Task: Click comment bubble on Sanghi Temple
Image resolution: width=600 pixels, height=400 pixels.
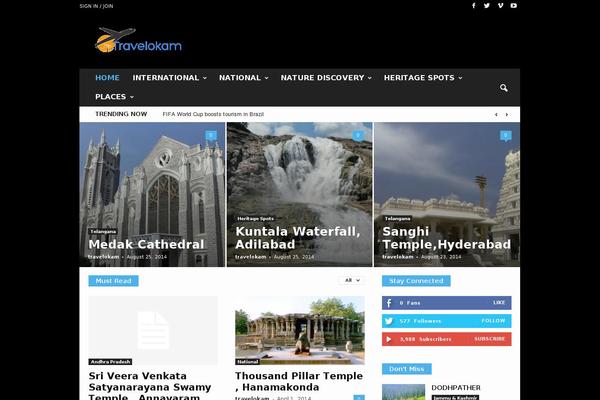Action: click(x=505, y=136)
